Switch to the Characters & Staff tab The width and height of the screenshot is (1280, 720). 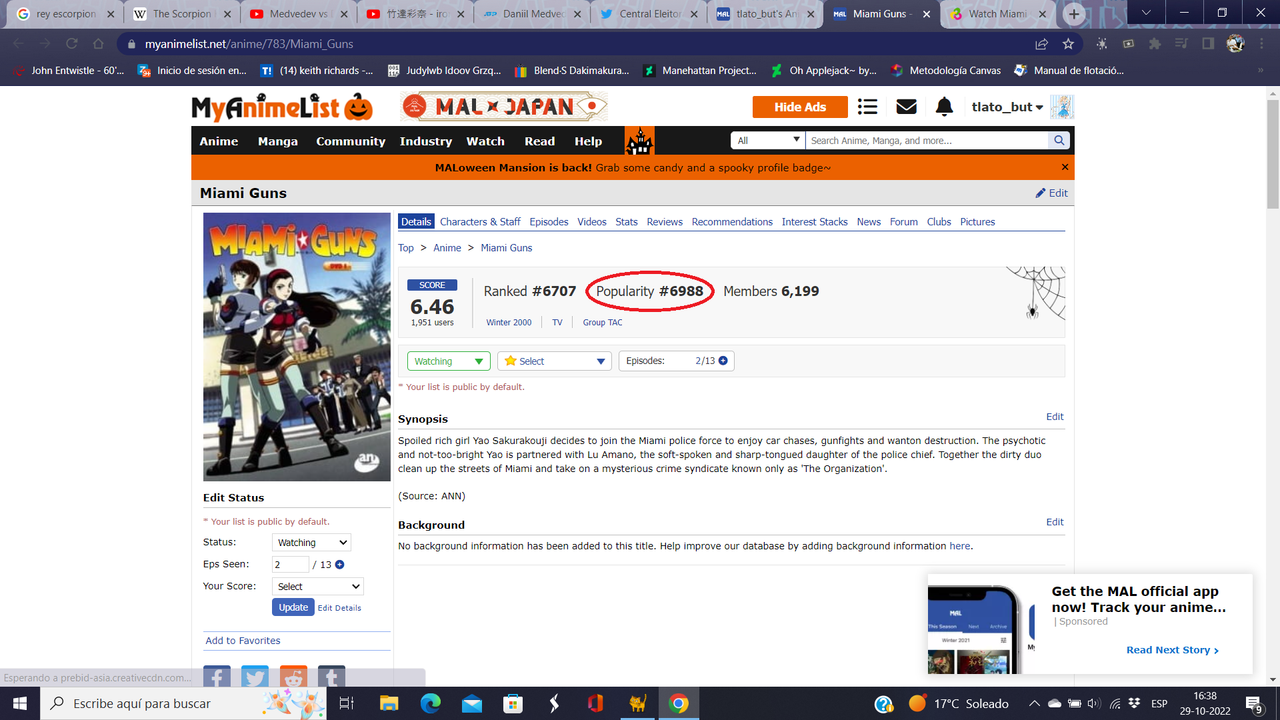point(479,221)
